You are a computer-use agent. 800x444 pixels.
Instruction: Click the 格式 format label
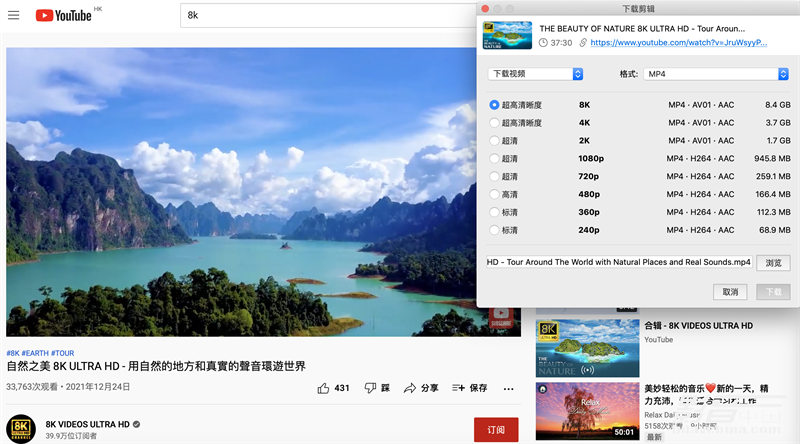point(629,74)
